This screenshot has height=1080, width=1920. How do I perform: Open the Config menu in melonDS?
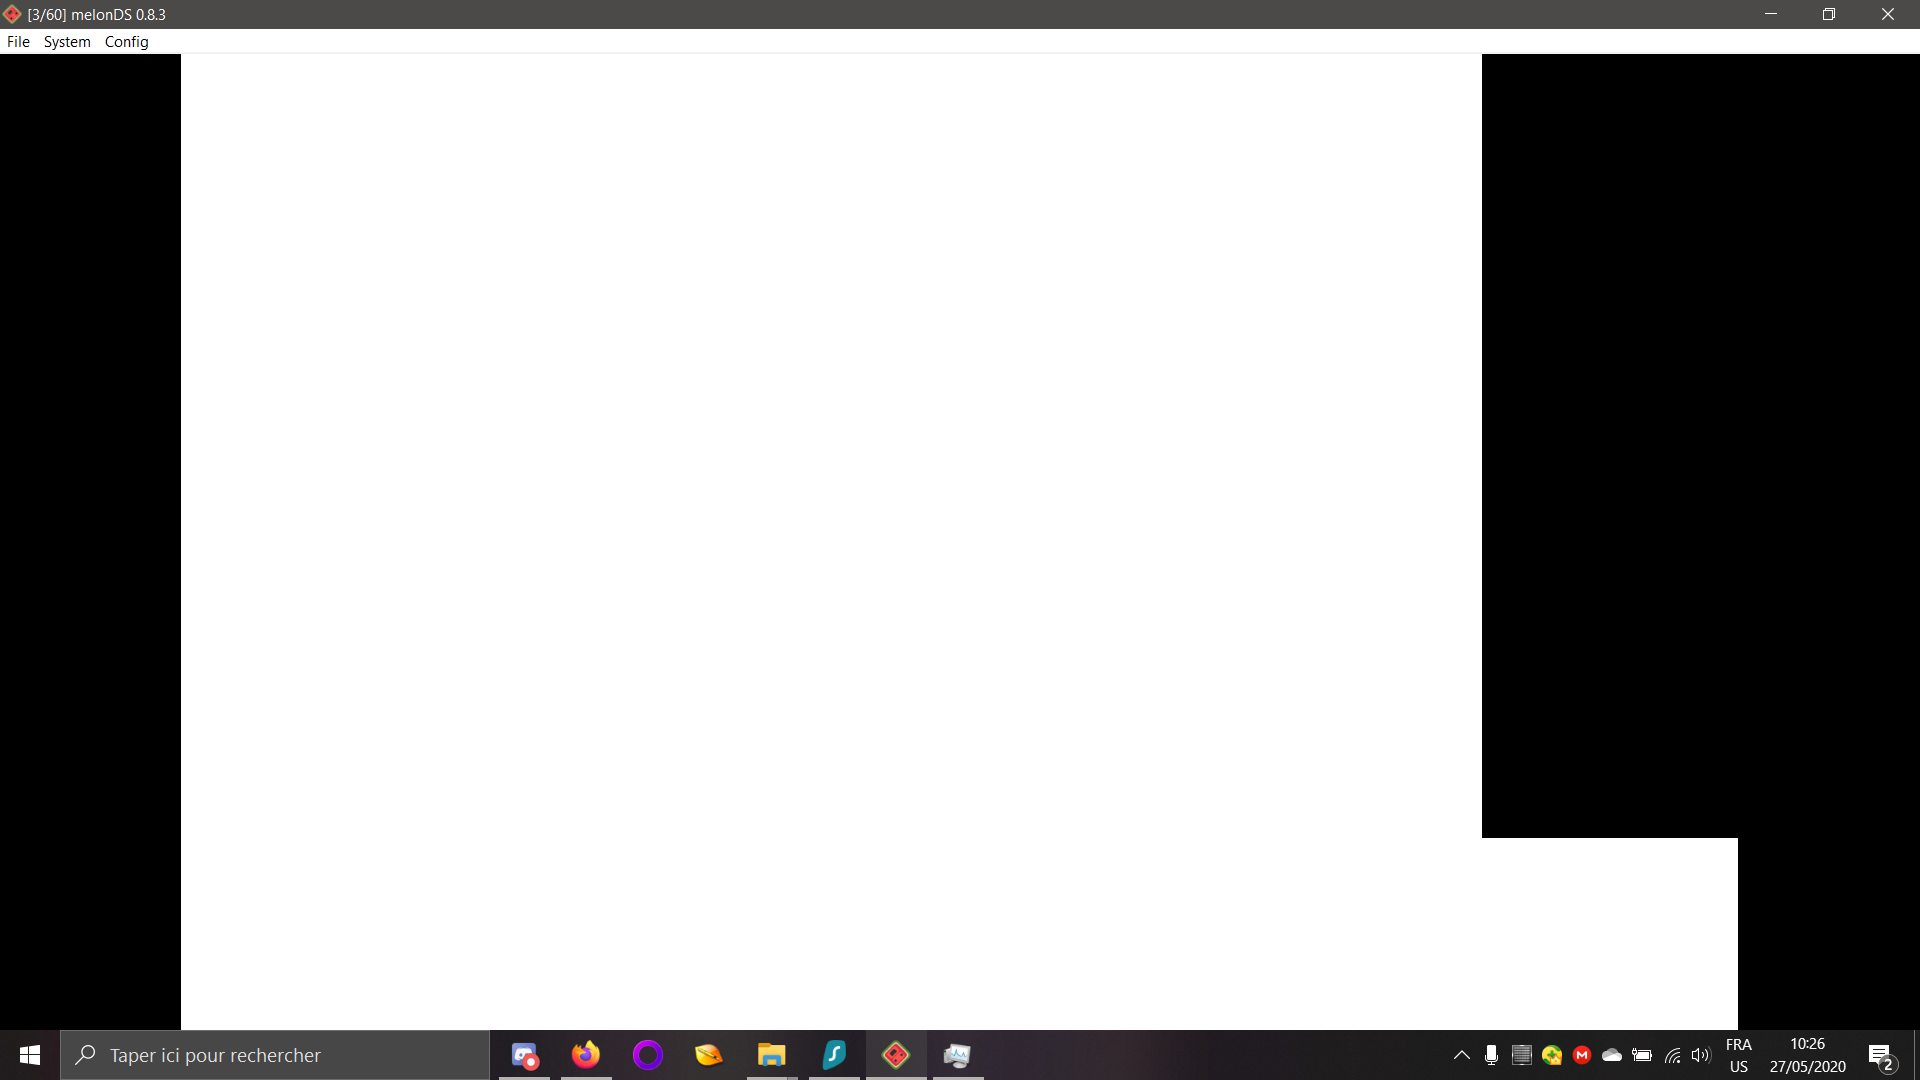126,41
